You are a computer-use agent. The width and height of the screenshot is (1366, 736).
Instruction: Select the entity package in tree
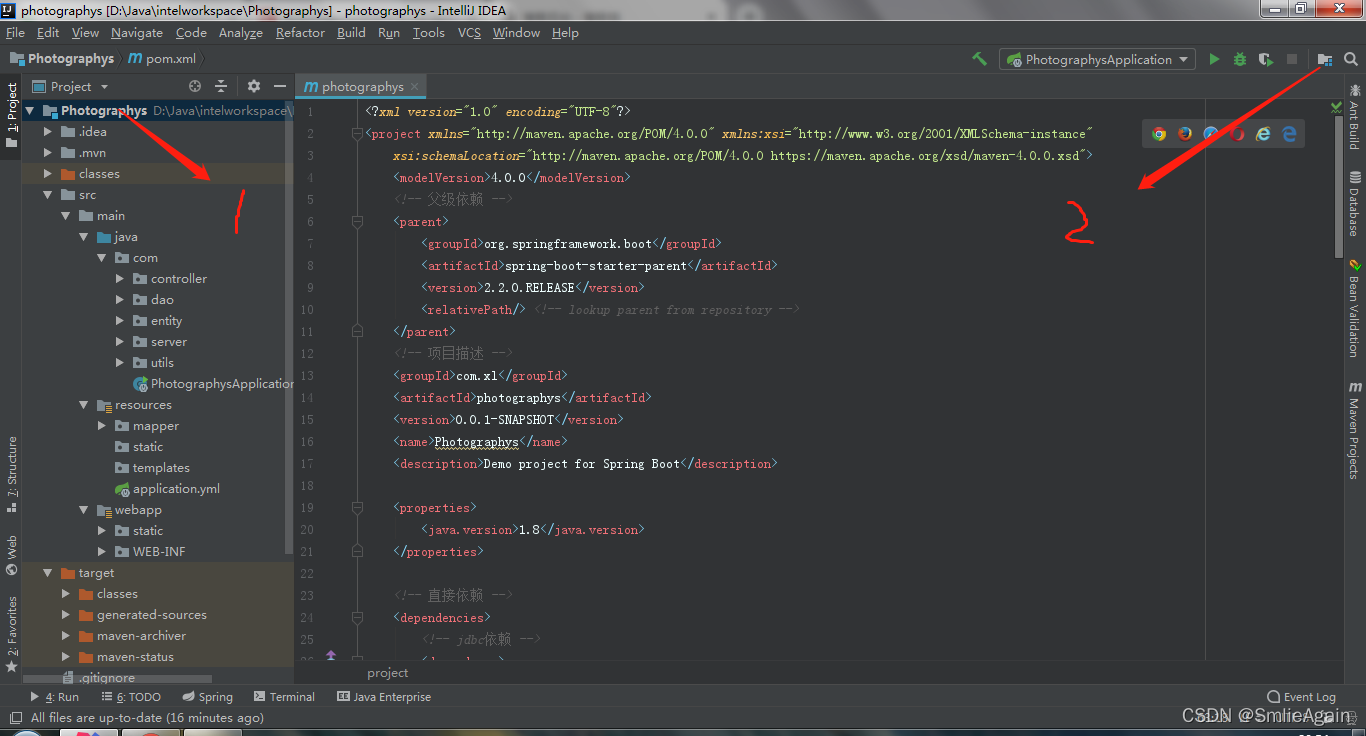point(158,321)
